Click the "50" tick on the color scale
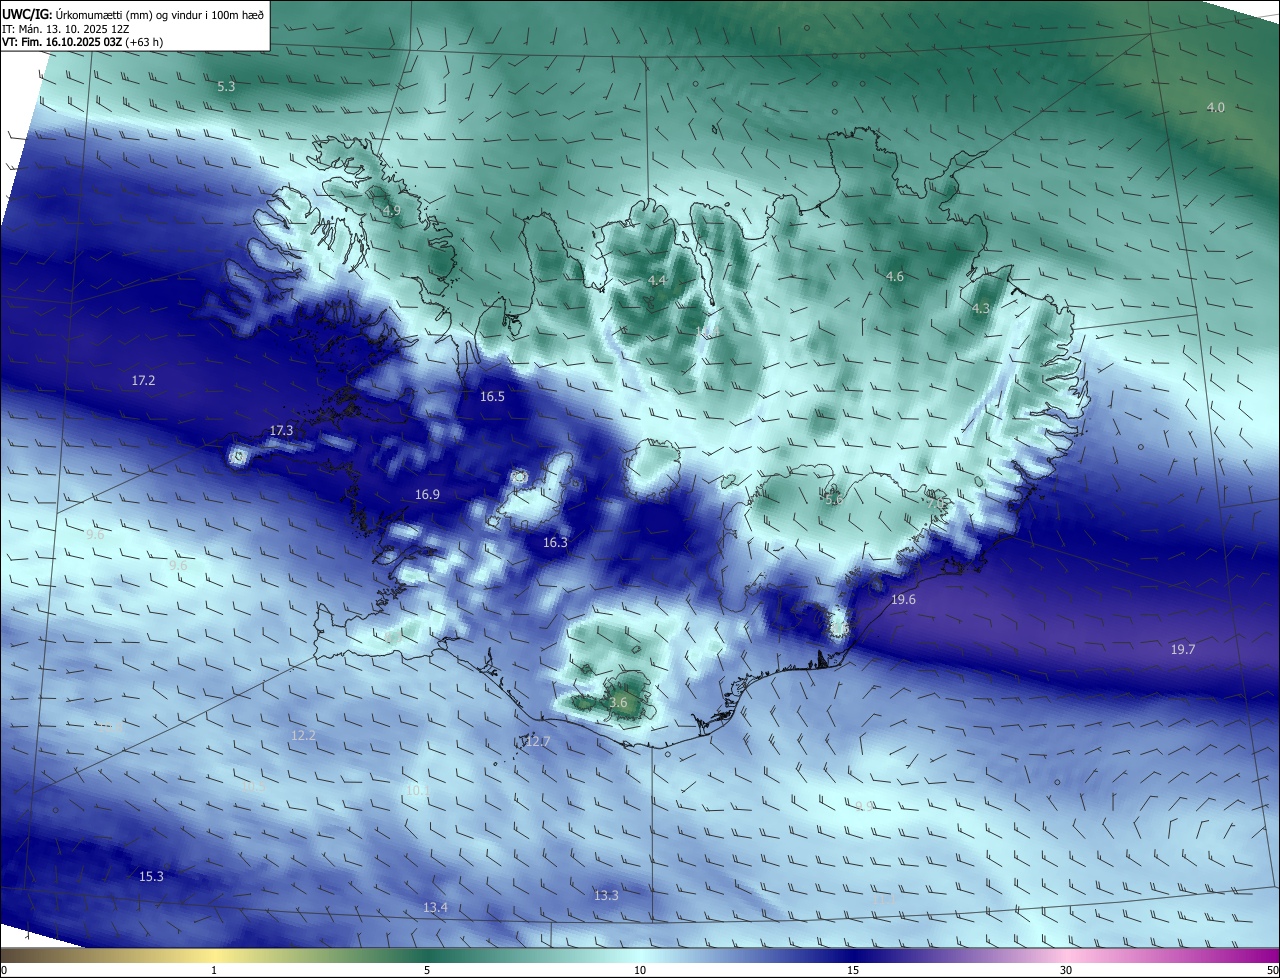The height and width of the screenshot is (978, 1280). coord(1272,970)
